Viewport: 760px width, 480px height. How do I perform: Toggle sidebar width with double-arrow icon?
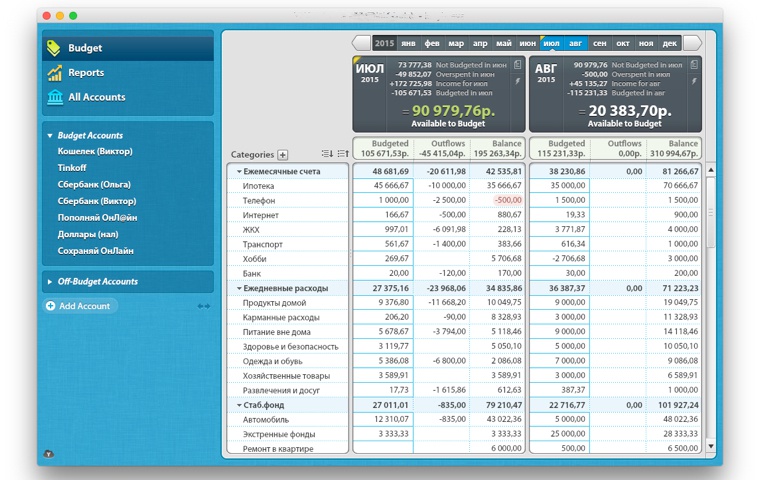click(x=204, y=306)
